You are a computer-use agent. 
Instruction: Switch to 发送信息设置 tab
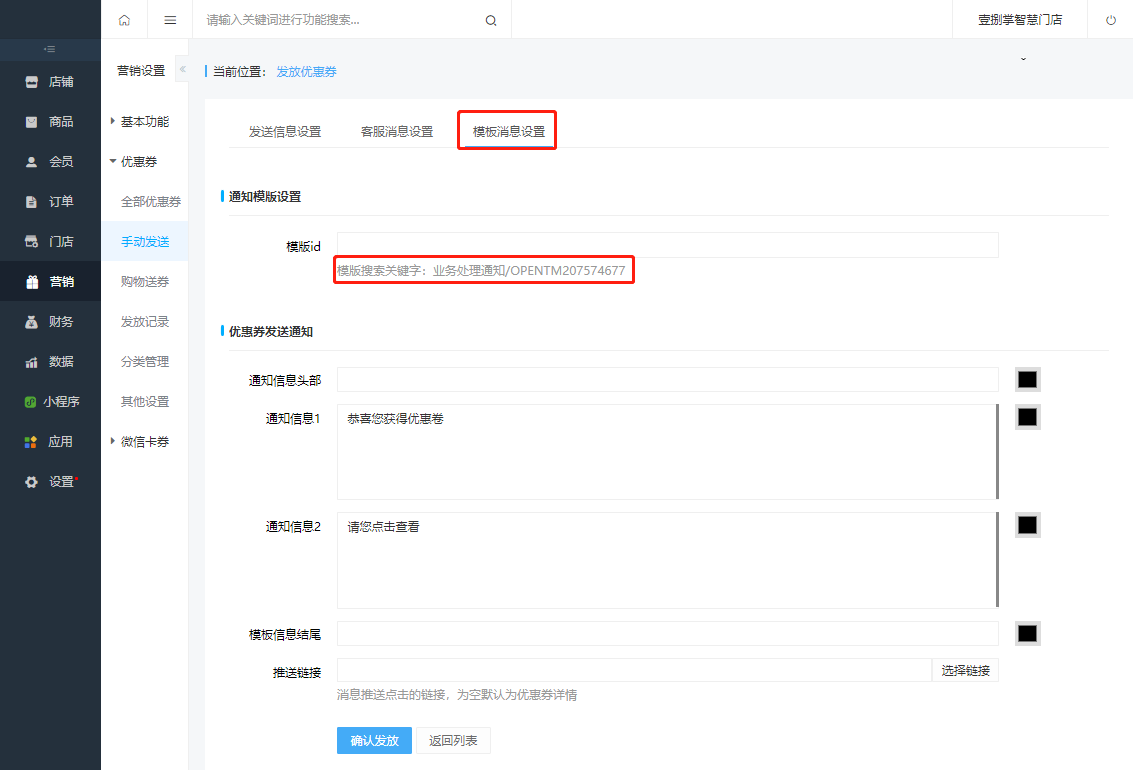pyautogui.click(x=285, y=131)
